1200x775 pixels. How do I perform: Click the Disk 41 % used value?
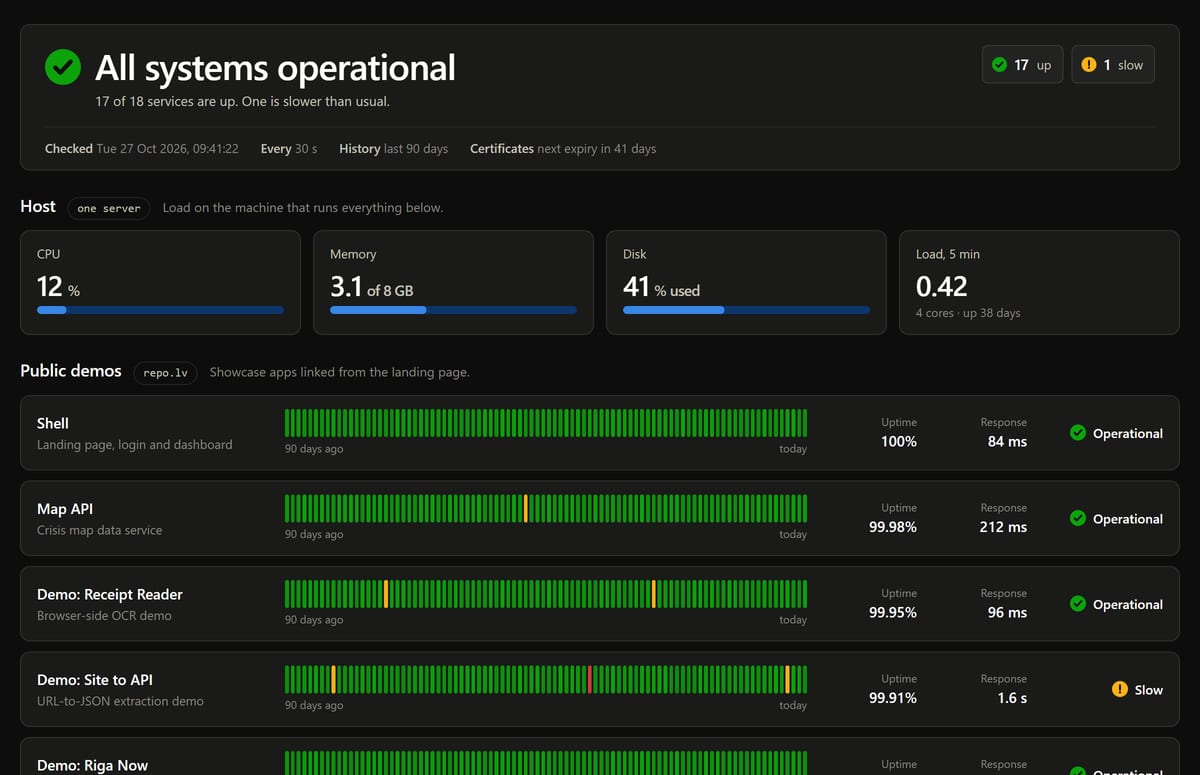click(661, 287)
